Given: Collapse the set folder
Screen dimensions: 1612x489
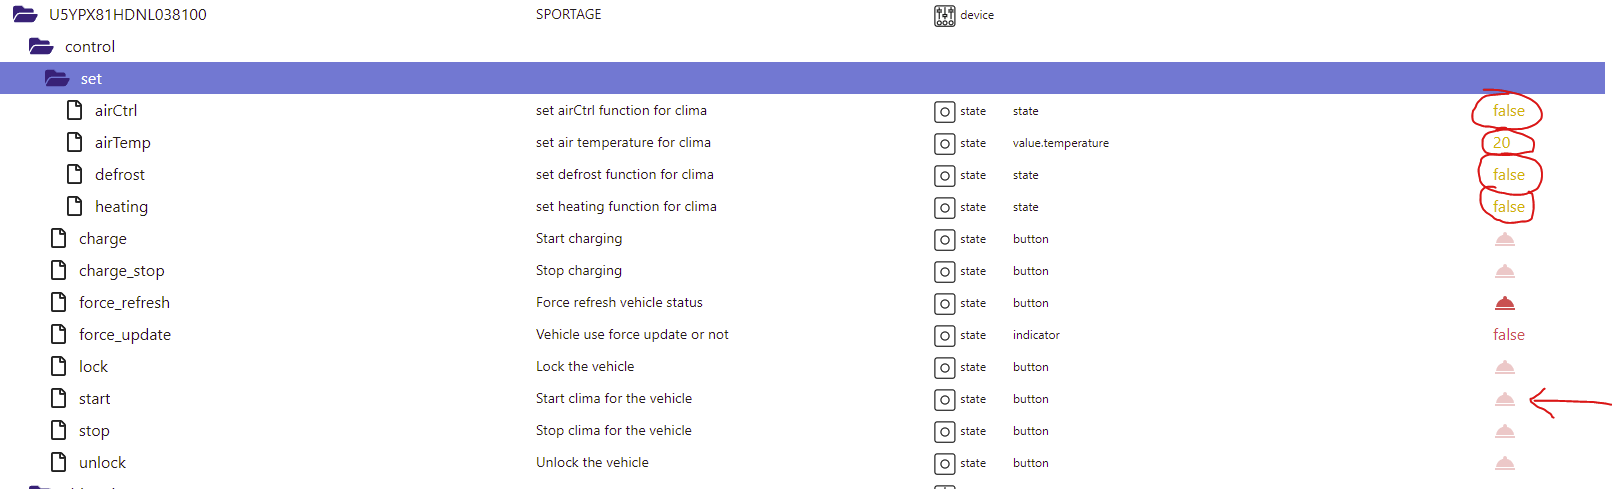Looking at the screenshot, I should [x=57, y=79].
